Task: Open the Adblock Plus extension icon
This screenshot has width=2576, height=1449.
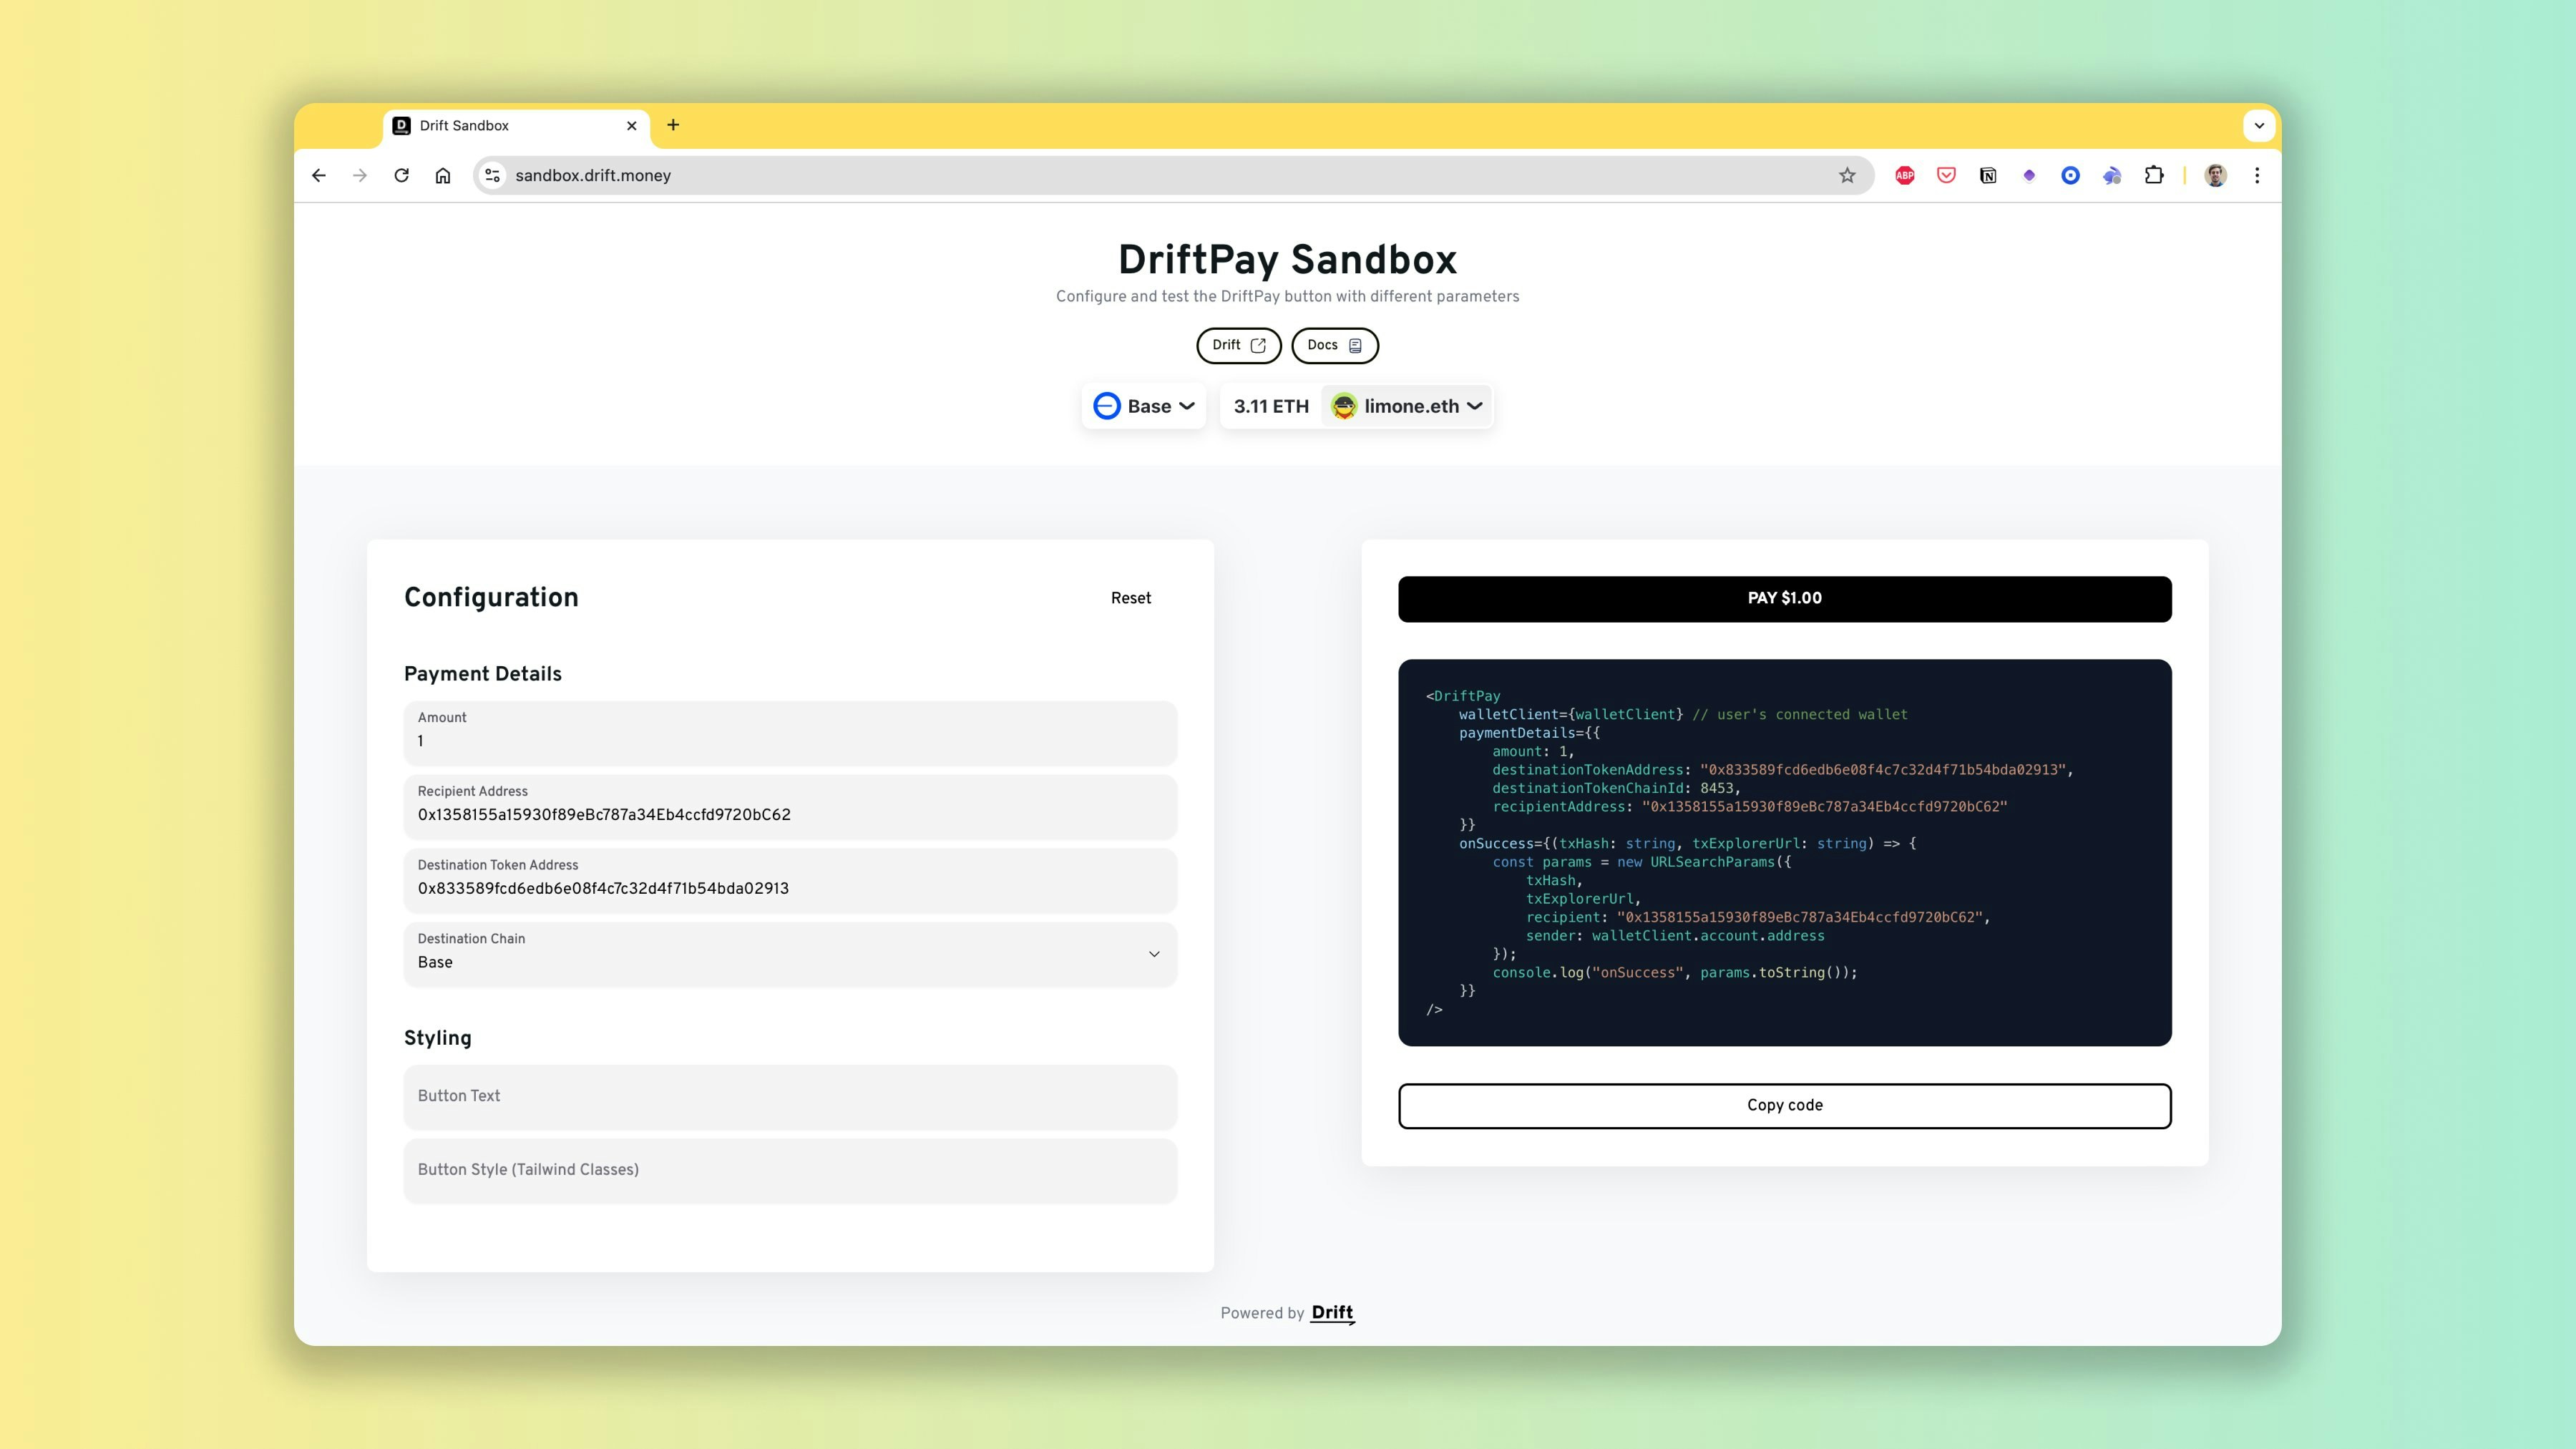Action: pos(1905,176)
